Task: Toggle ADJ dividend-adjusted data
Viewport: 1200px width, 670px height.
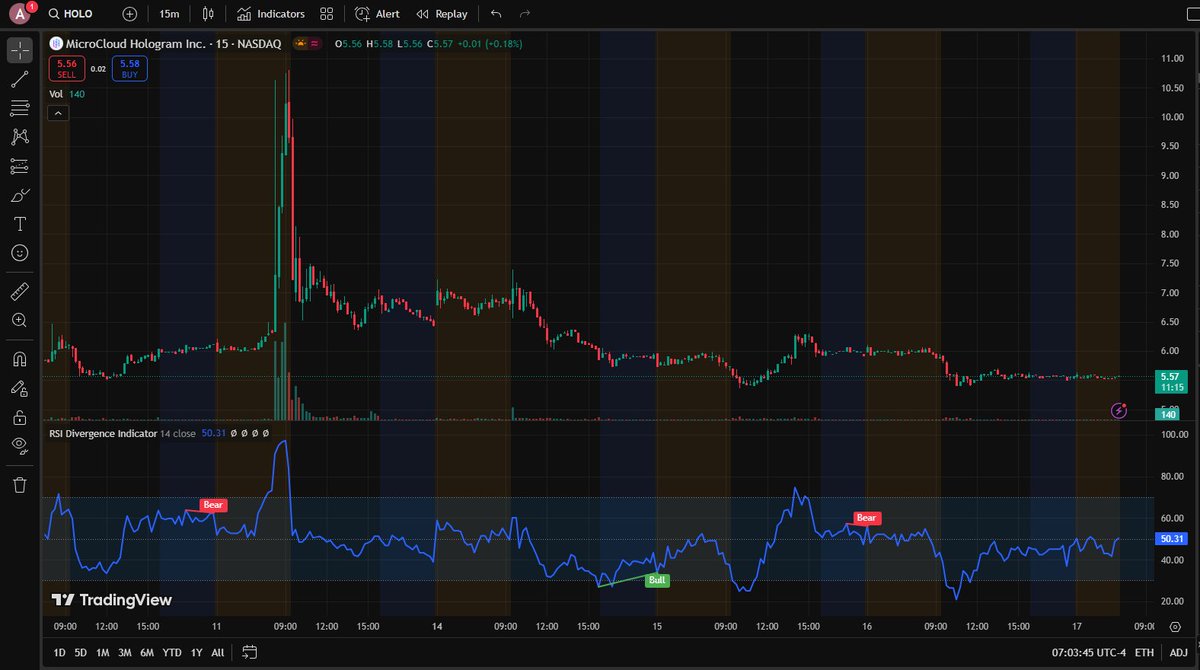Action: [x=1178, y=652]
